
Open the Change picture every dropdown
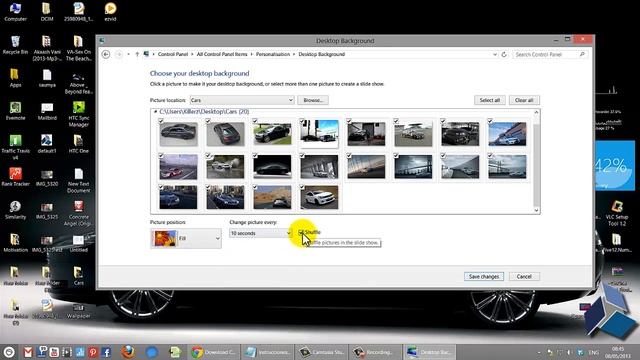click(x=260, y=233)
